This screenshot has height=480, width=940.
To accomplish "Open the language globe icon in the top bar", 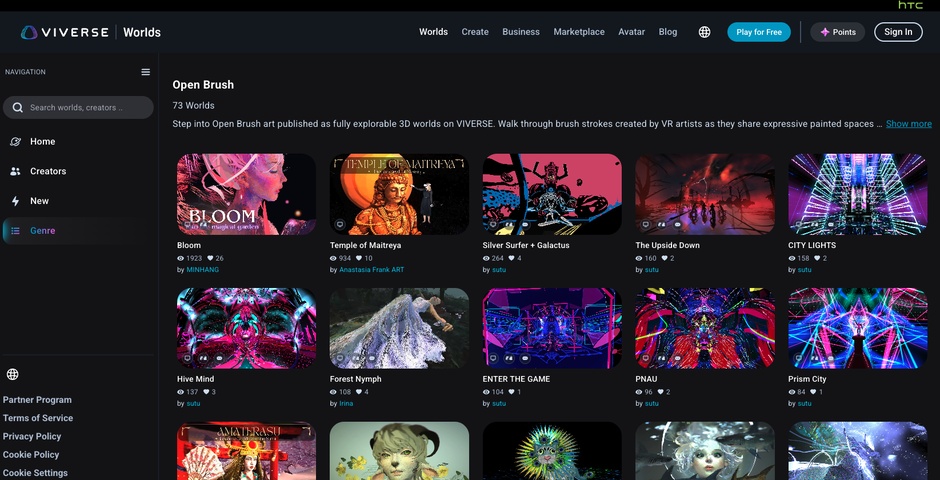I will tap(704, 32).
